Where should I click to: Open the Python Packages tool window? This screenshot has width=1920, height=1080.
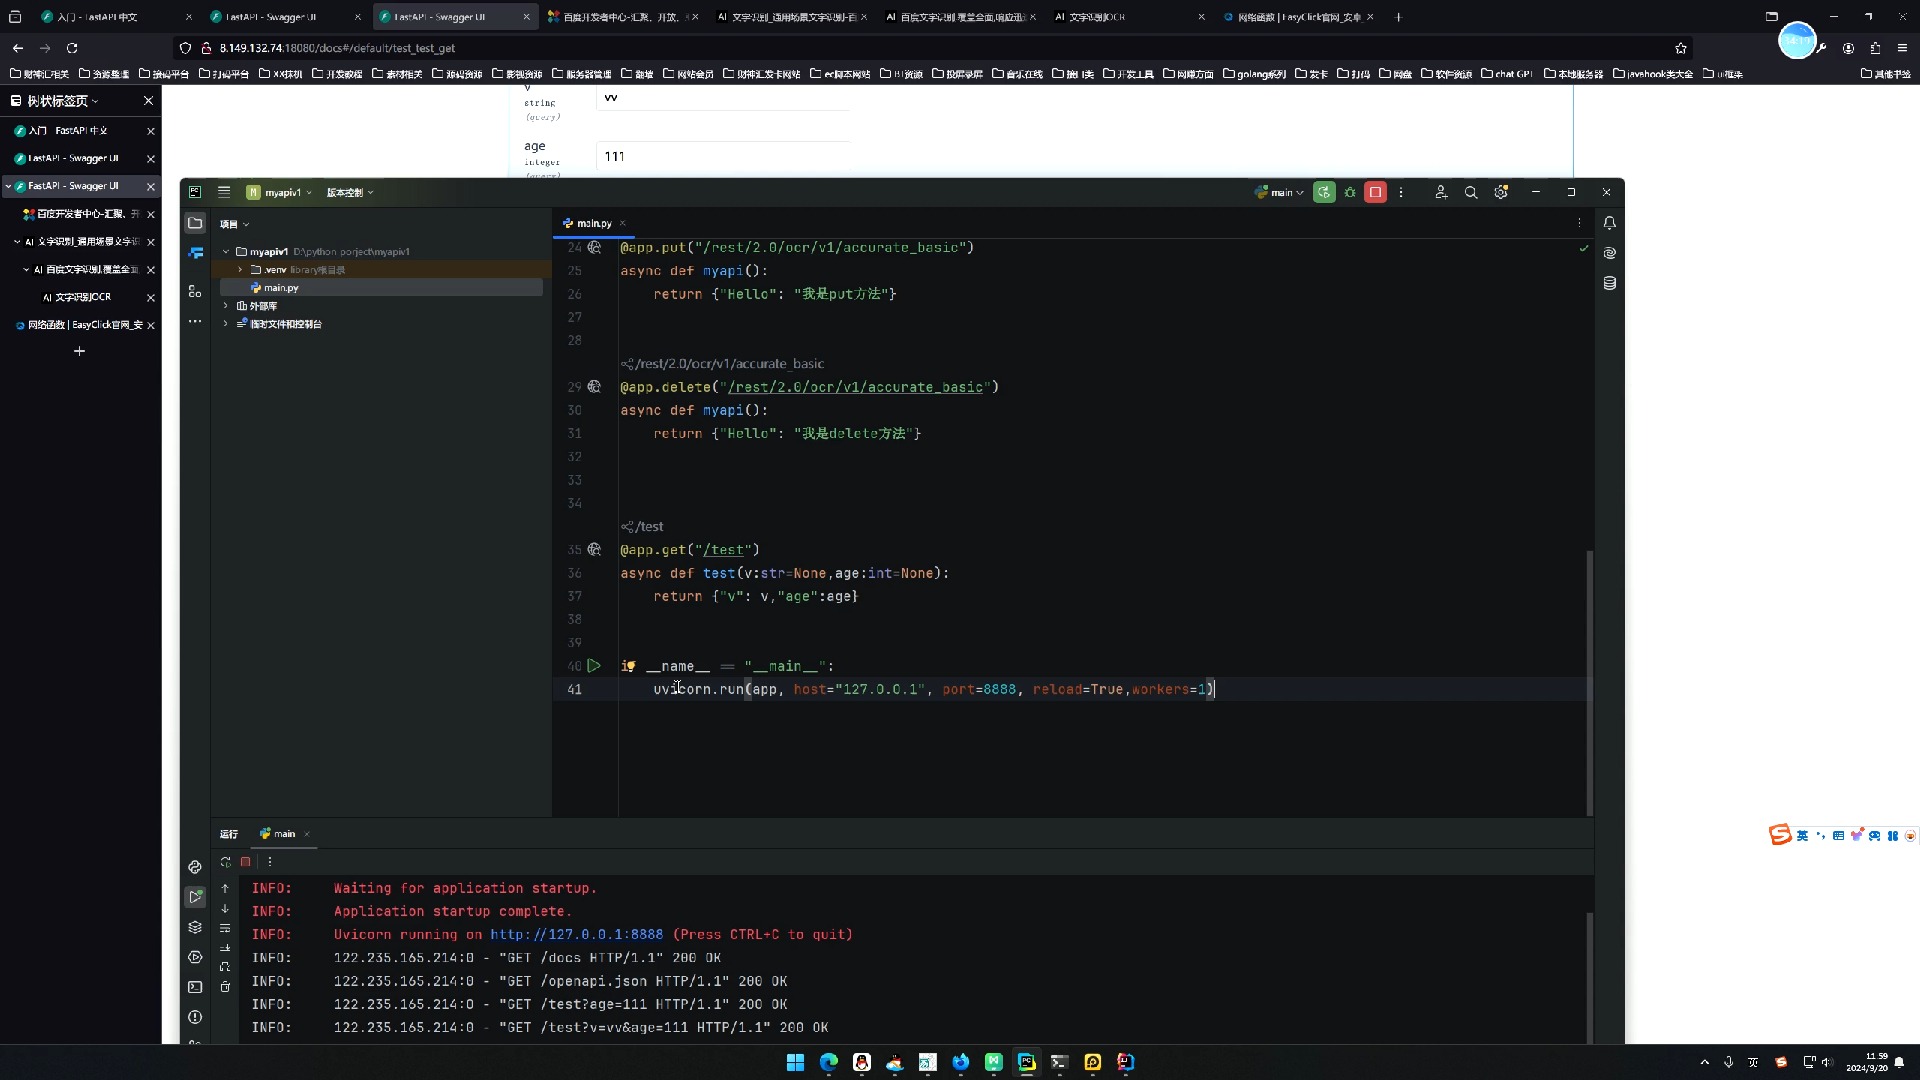pos(195,927)
